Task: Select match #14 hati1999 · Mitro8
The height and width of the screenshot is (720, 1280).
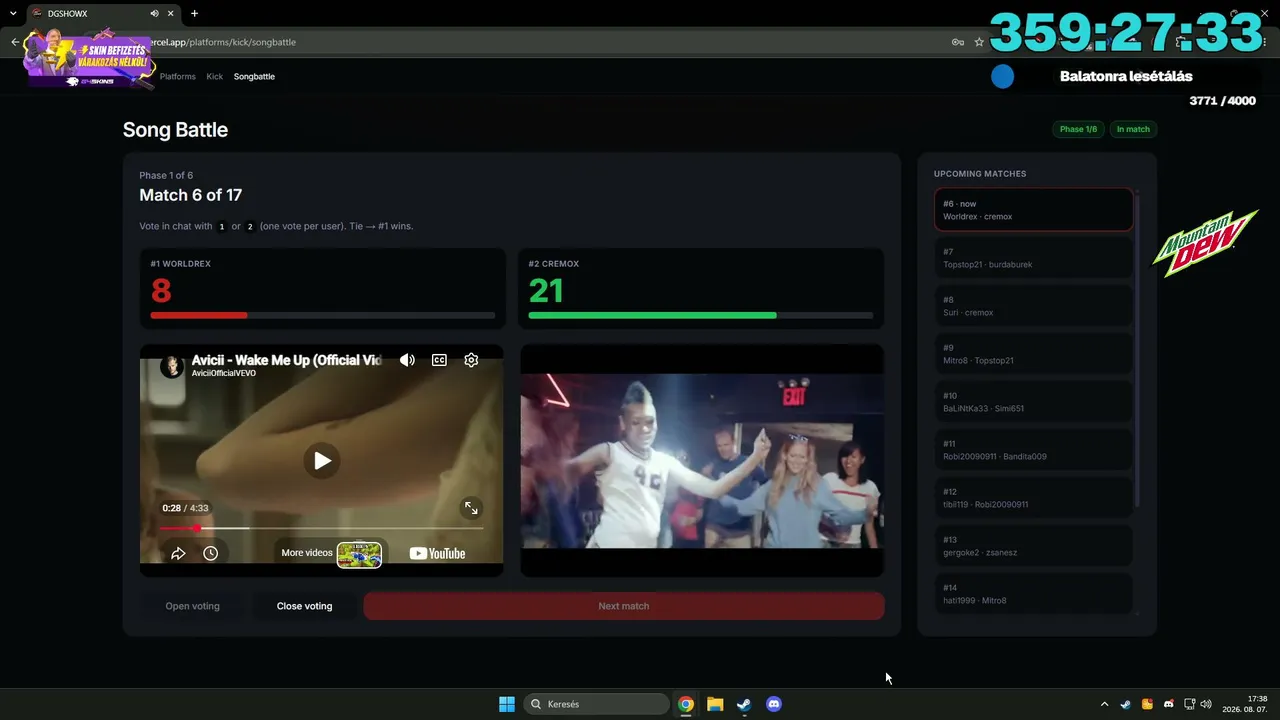Action: coord(1034,594)
